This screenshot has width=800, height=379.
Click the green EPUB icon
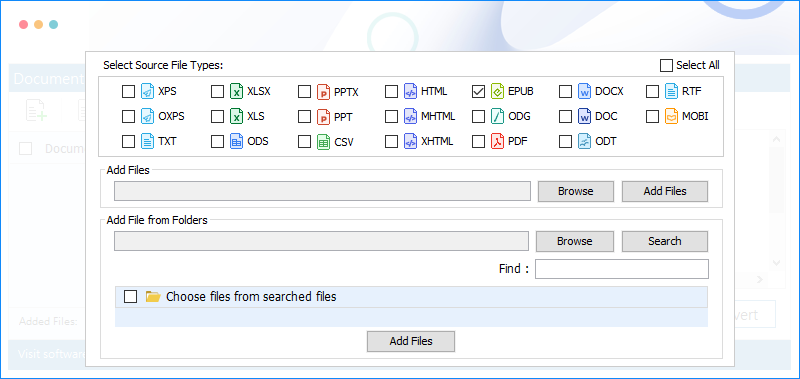[497, 92]
